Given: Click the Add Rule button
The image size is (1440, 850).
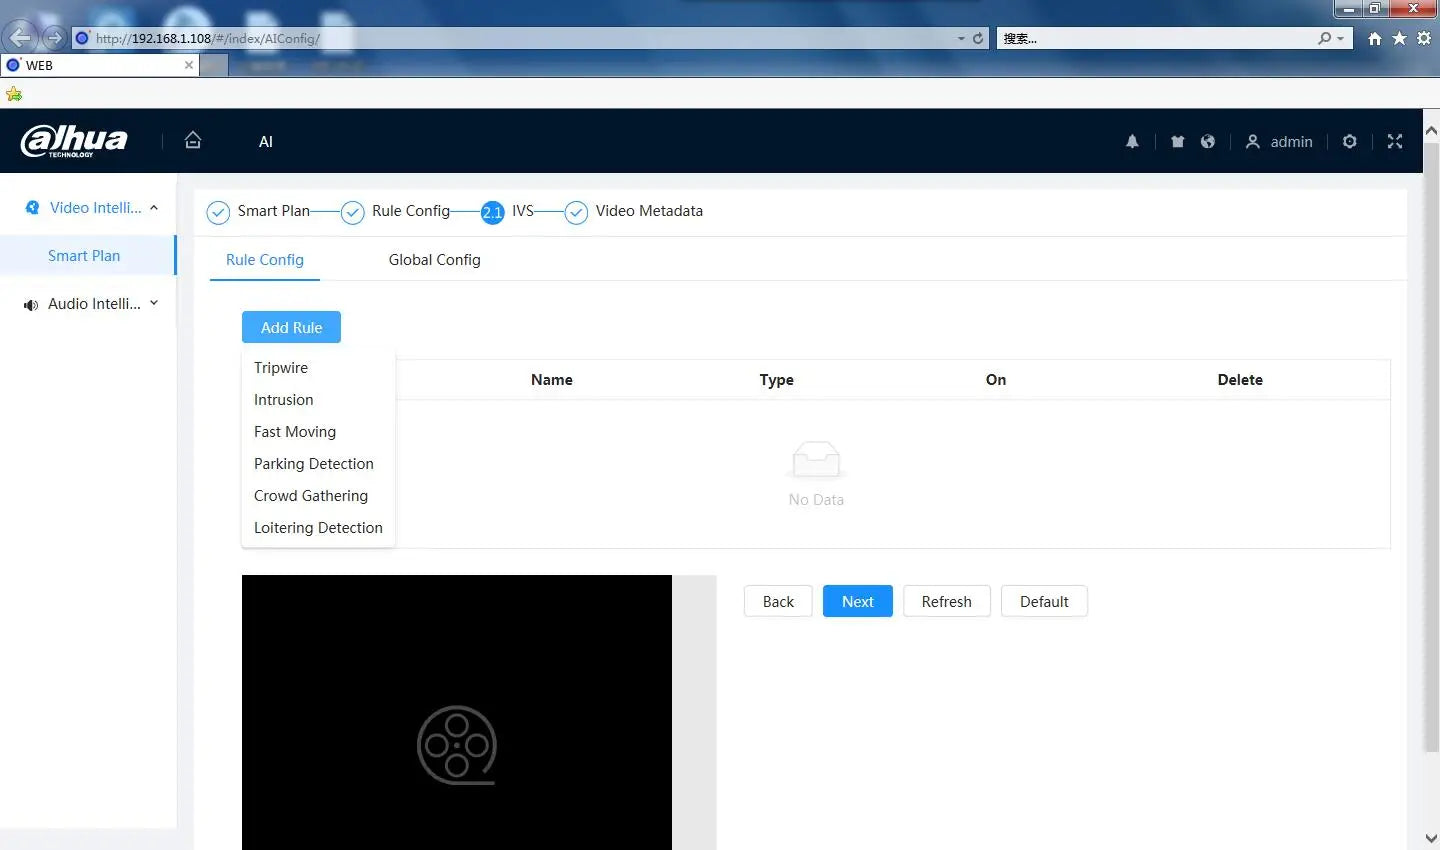Looking at the screenshot, I should click(x=291, y=327).
